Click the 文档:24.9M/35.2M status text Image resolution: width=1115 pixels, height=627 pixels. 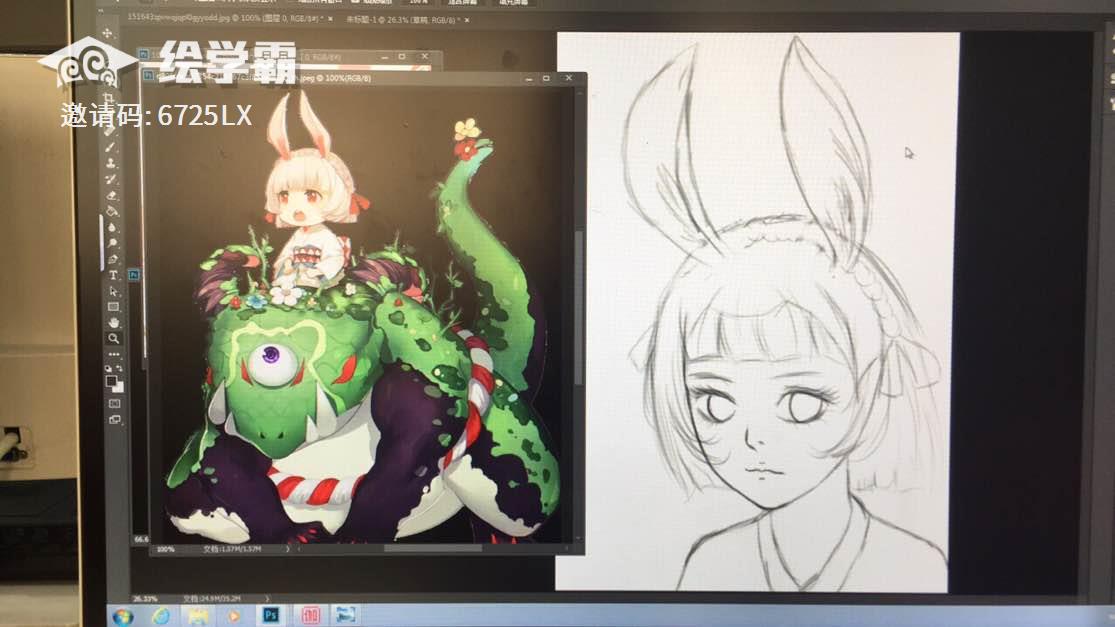[x=211, y=599]
